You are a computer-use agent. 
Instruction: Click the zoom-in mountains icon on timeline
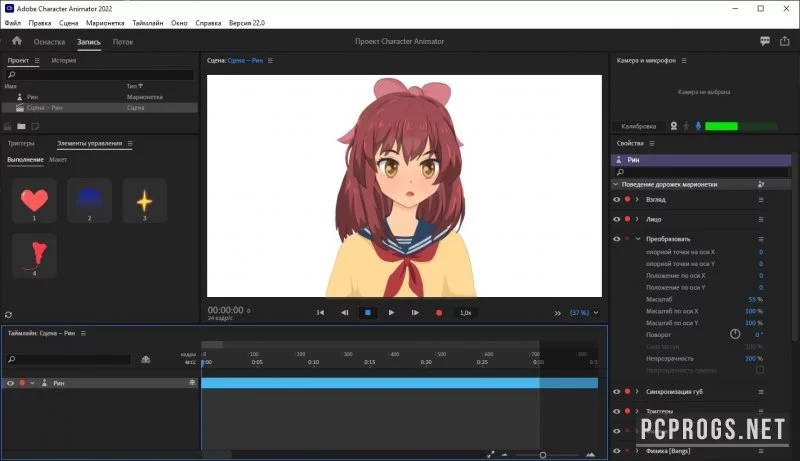click(590, 454)
